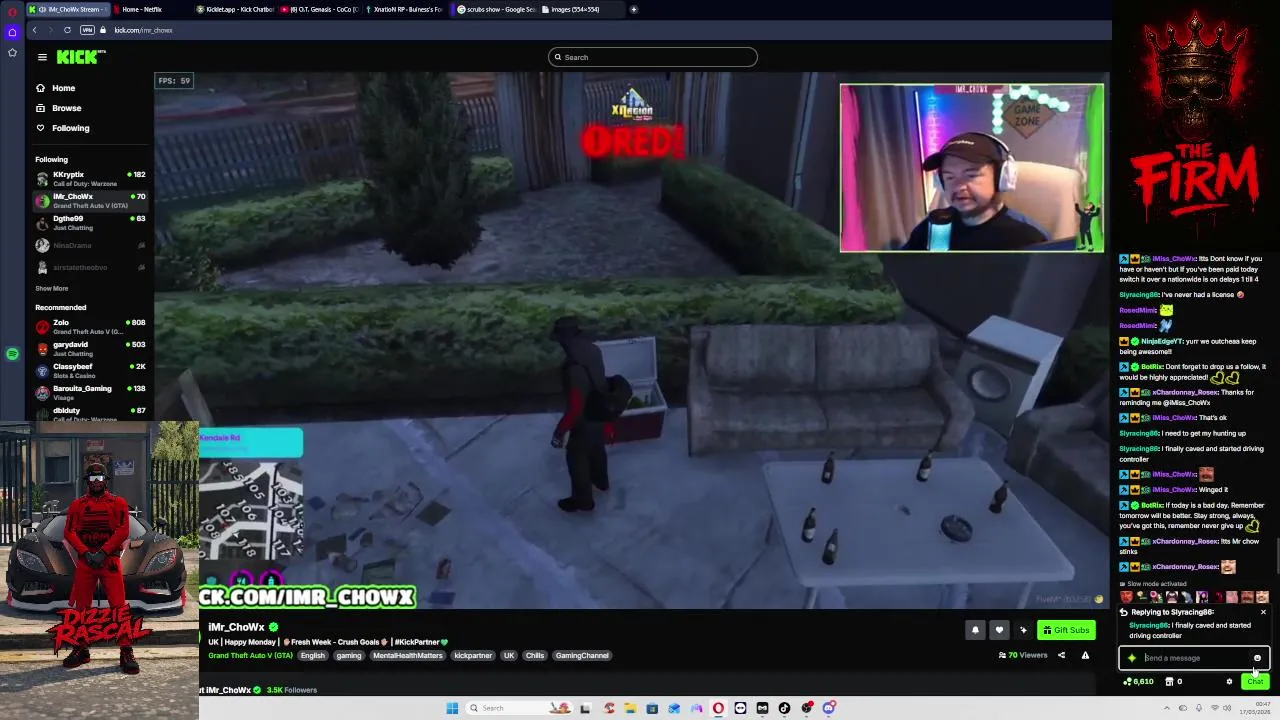The width and height of the screenshot is (1280, 720).
Task: Click the share stream icon
Action: tap(1061, 655)
